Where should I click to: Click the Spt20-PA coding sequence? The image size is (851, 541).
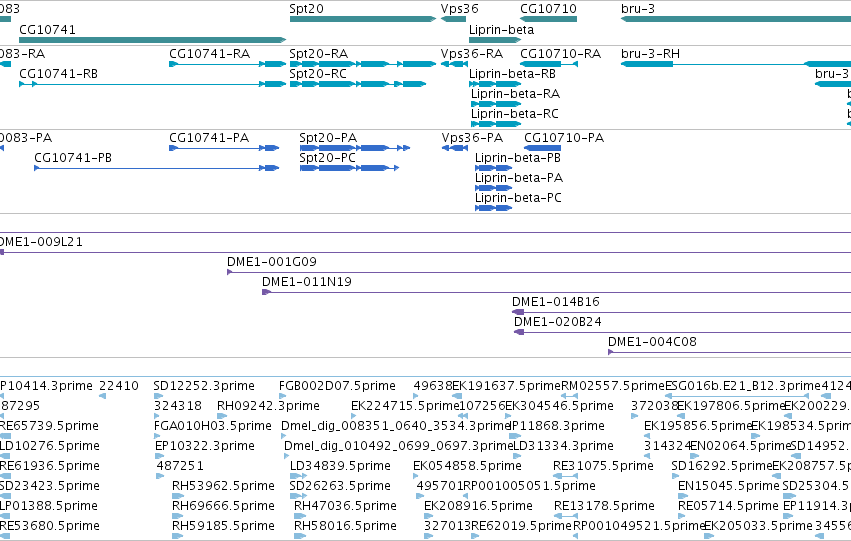(x=355, y=148)
